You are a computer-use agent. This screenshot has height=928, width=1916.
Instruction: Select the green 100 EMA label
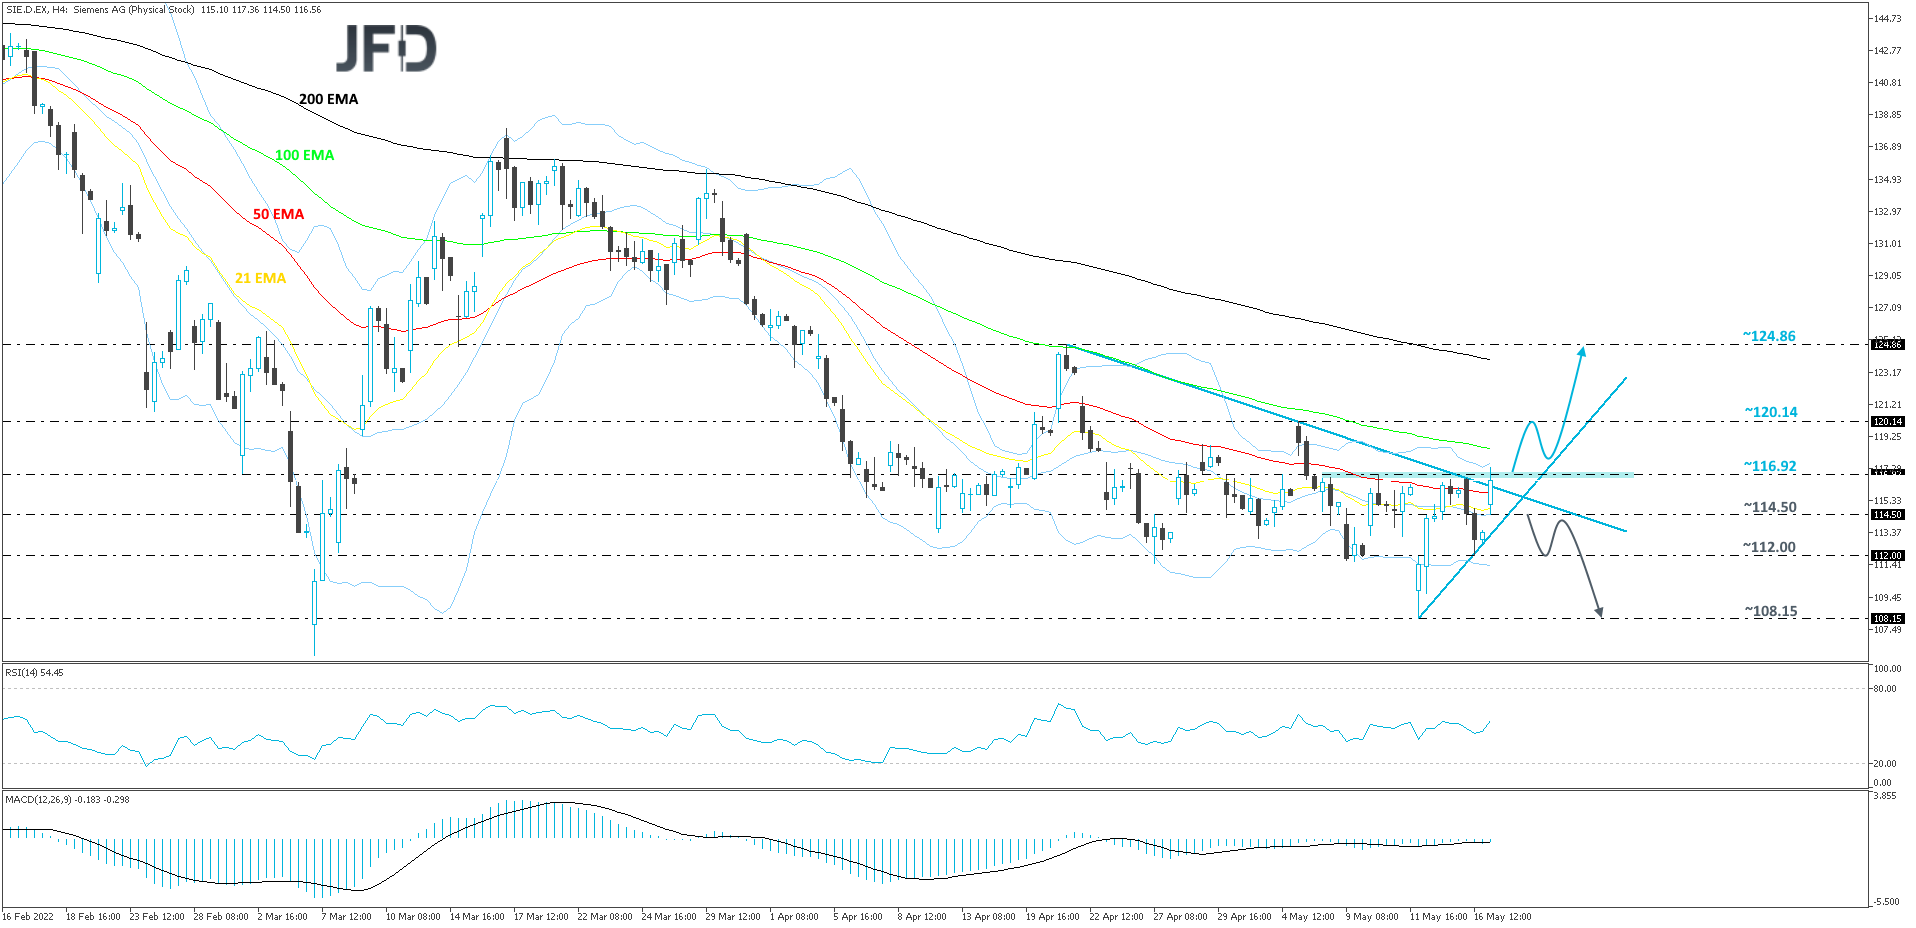pos(304,155)
